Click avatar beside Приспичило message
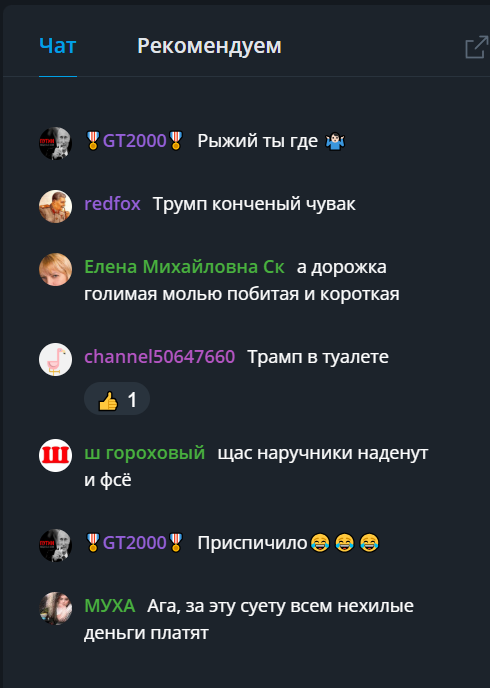This screenshot has height=688, width=490. coord(55,545)
